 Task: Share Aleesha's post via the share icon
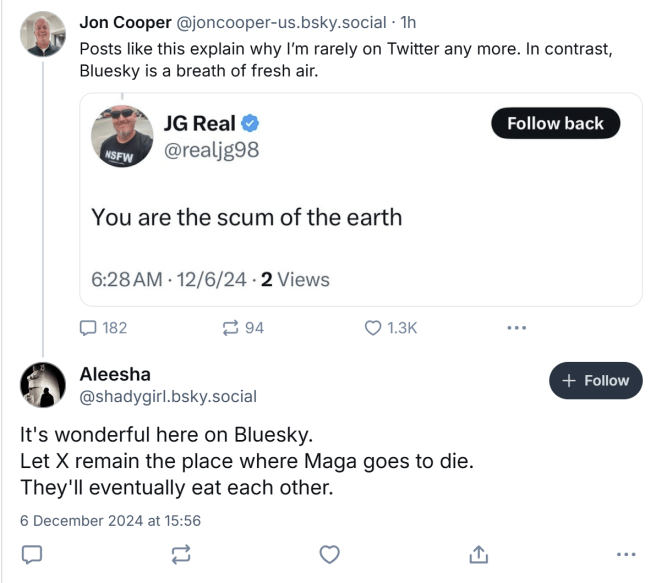tap(478, 554)
